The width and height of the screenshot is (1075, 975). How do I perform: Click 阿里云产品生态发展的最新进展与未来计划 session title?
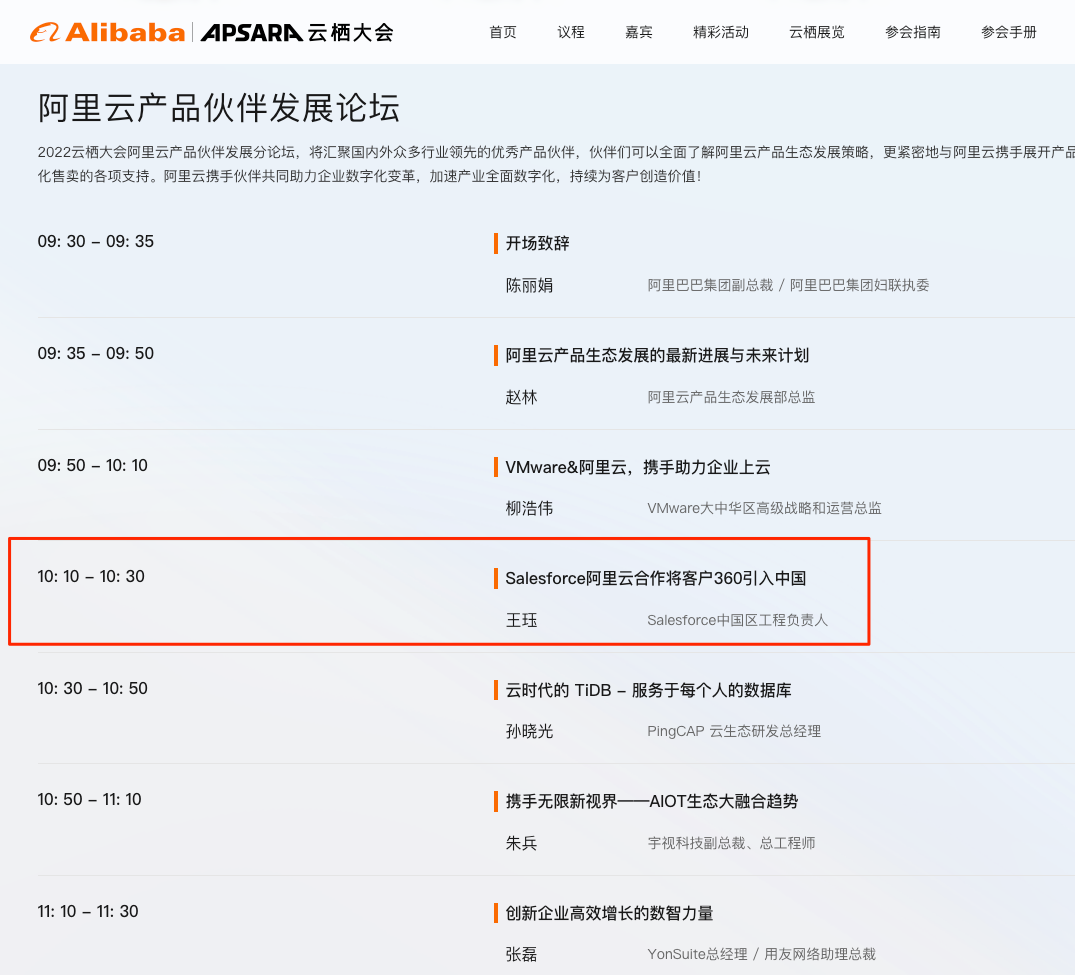pos(657,355)
